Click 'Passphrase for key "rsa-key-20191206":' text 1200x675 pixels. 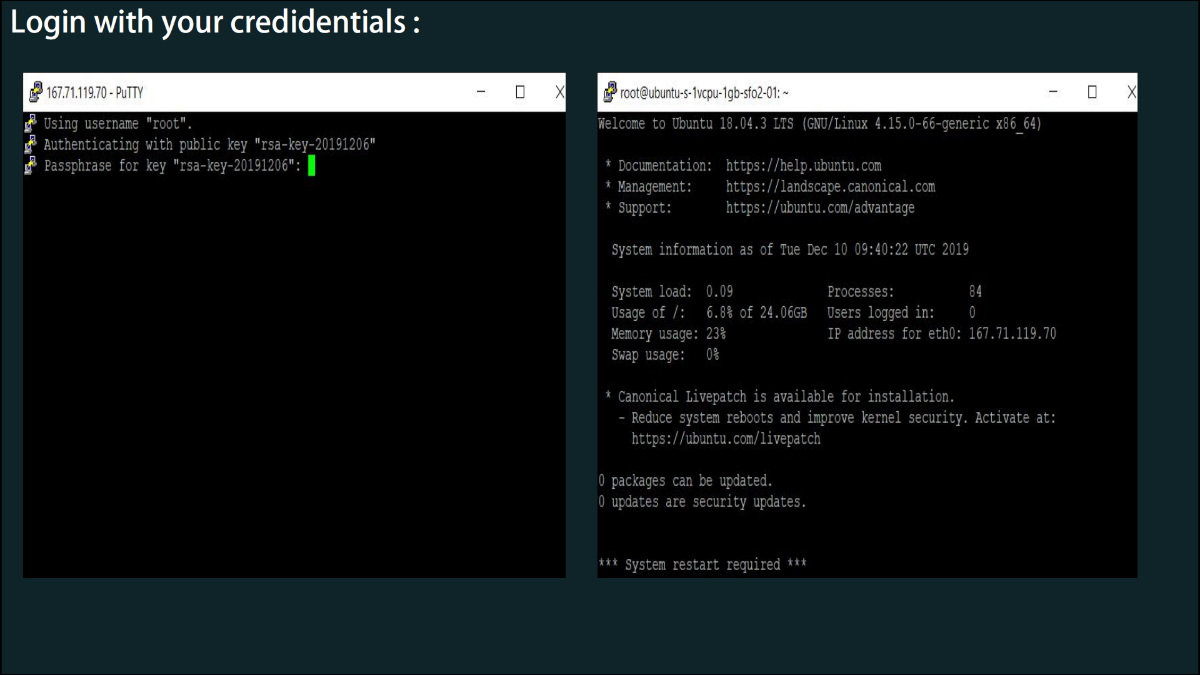(173, 166)
